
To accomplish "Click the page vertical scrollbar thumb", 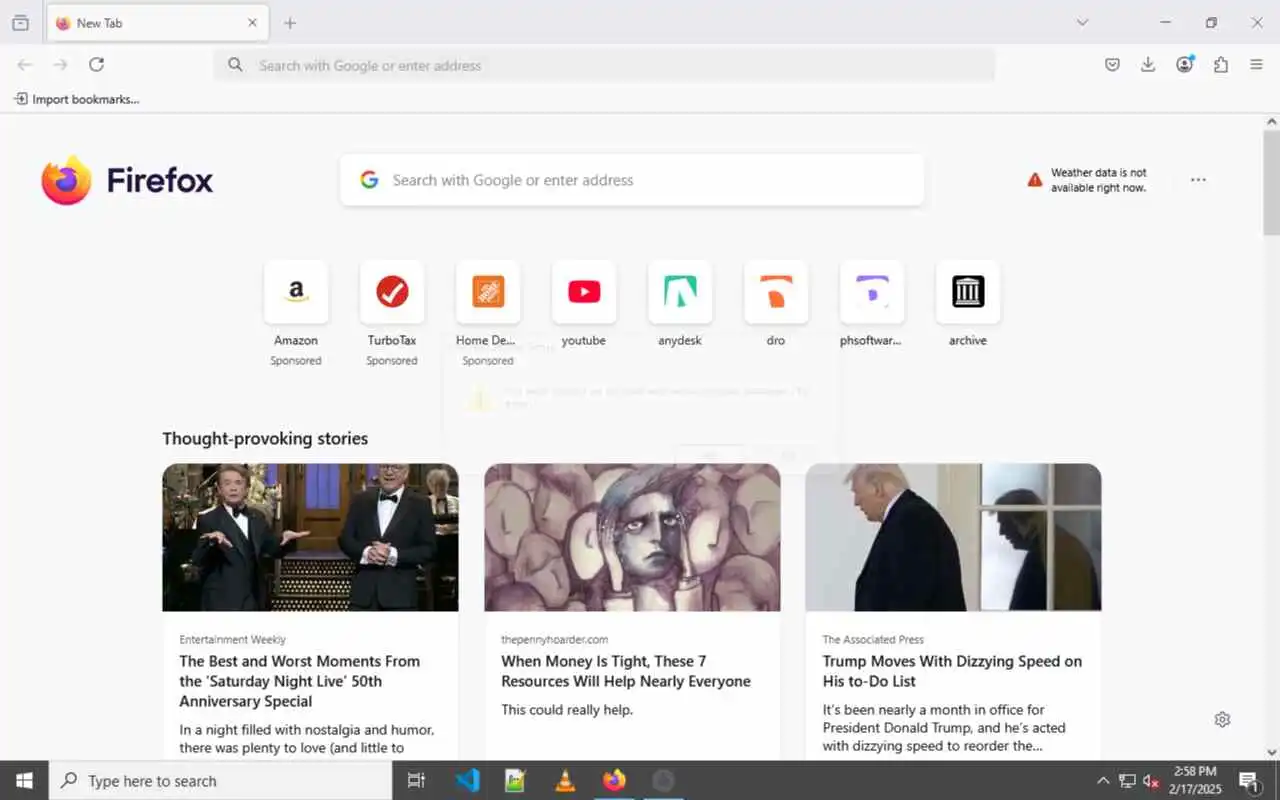I will point(1271,183).
